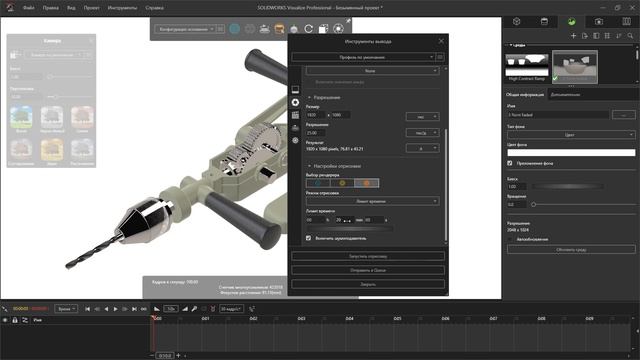This screenshot has width=640, height=360.
Task: Click the circular refresh arrow toolbar icon
Action: pos(309,29)
